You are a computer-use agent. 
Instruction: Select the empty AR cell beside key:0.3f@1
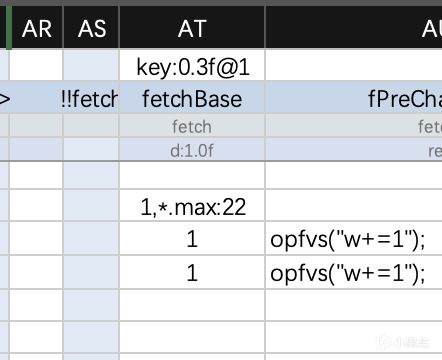coord(37,65)
